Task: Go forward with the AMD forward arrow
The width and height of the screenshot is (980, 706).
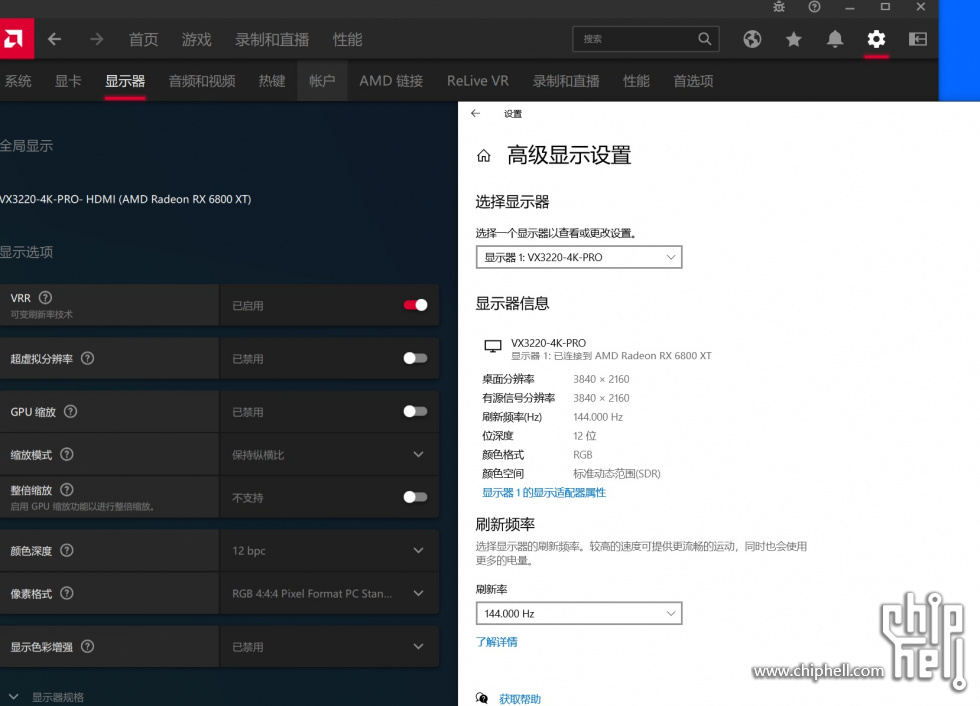Action: pyautogui.click(x=96, y=39)
